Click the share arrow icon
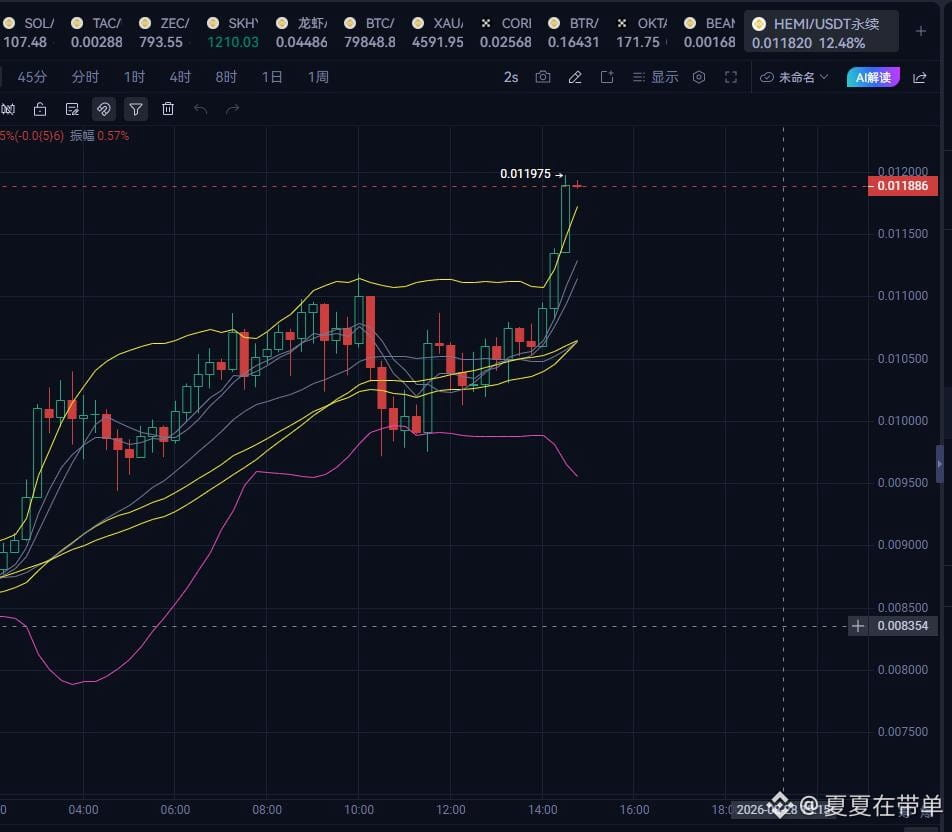 coord(920,77)
